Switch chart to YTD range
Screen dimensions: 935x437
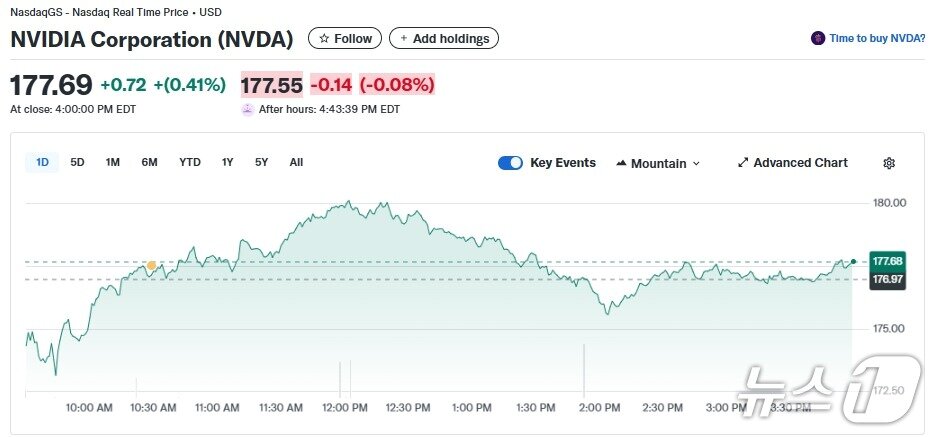[190, 162]
